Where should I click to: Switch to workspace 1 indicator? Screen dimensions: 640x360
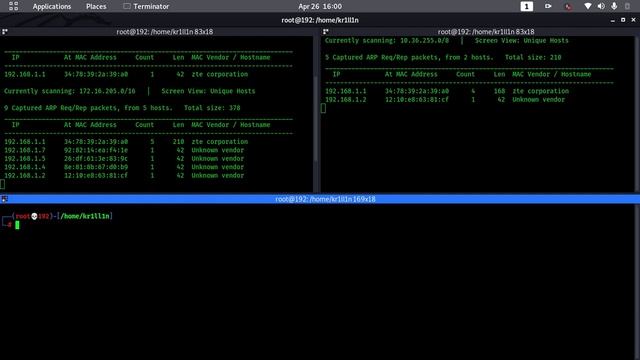(x=527, y=7)
